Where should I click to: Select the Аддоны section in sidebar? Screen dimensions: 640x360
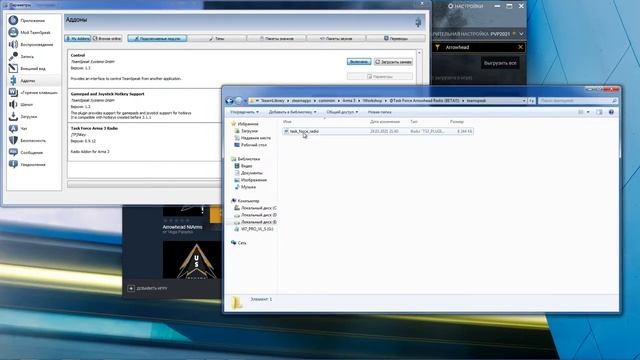(33, 80)
